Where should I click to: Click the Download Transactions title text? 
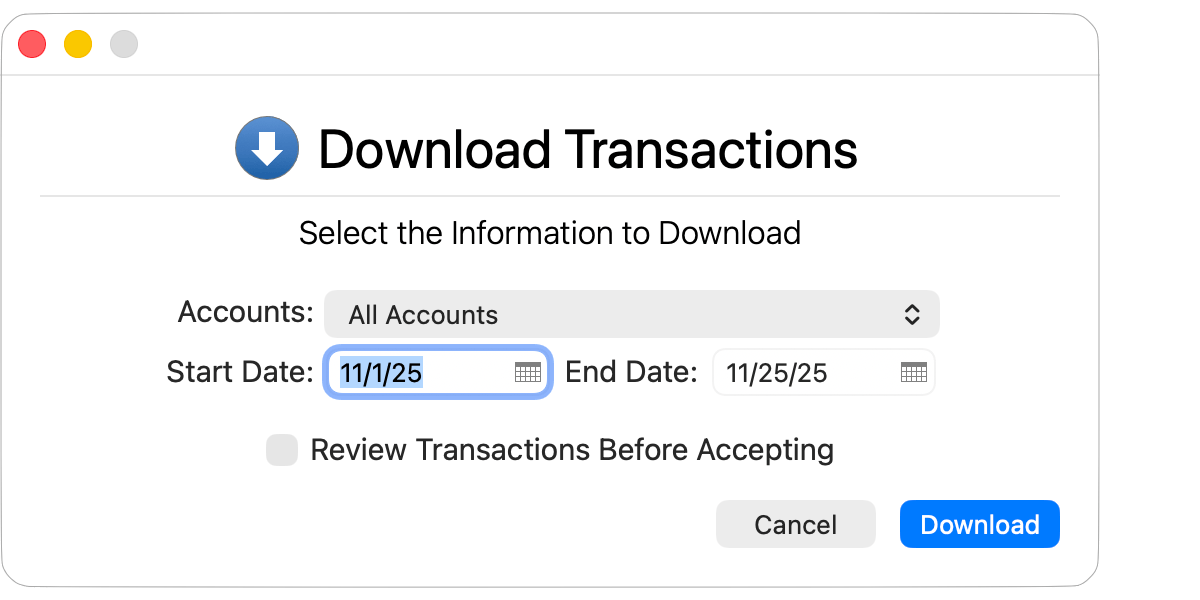587,148
